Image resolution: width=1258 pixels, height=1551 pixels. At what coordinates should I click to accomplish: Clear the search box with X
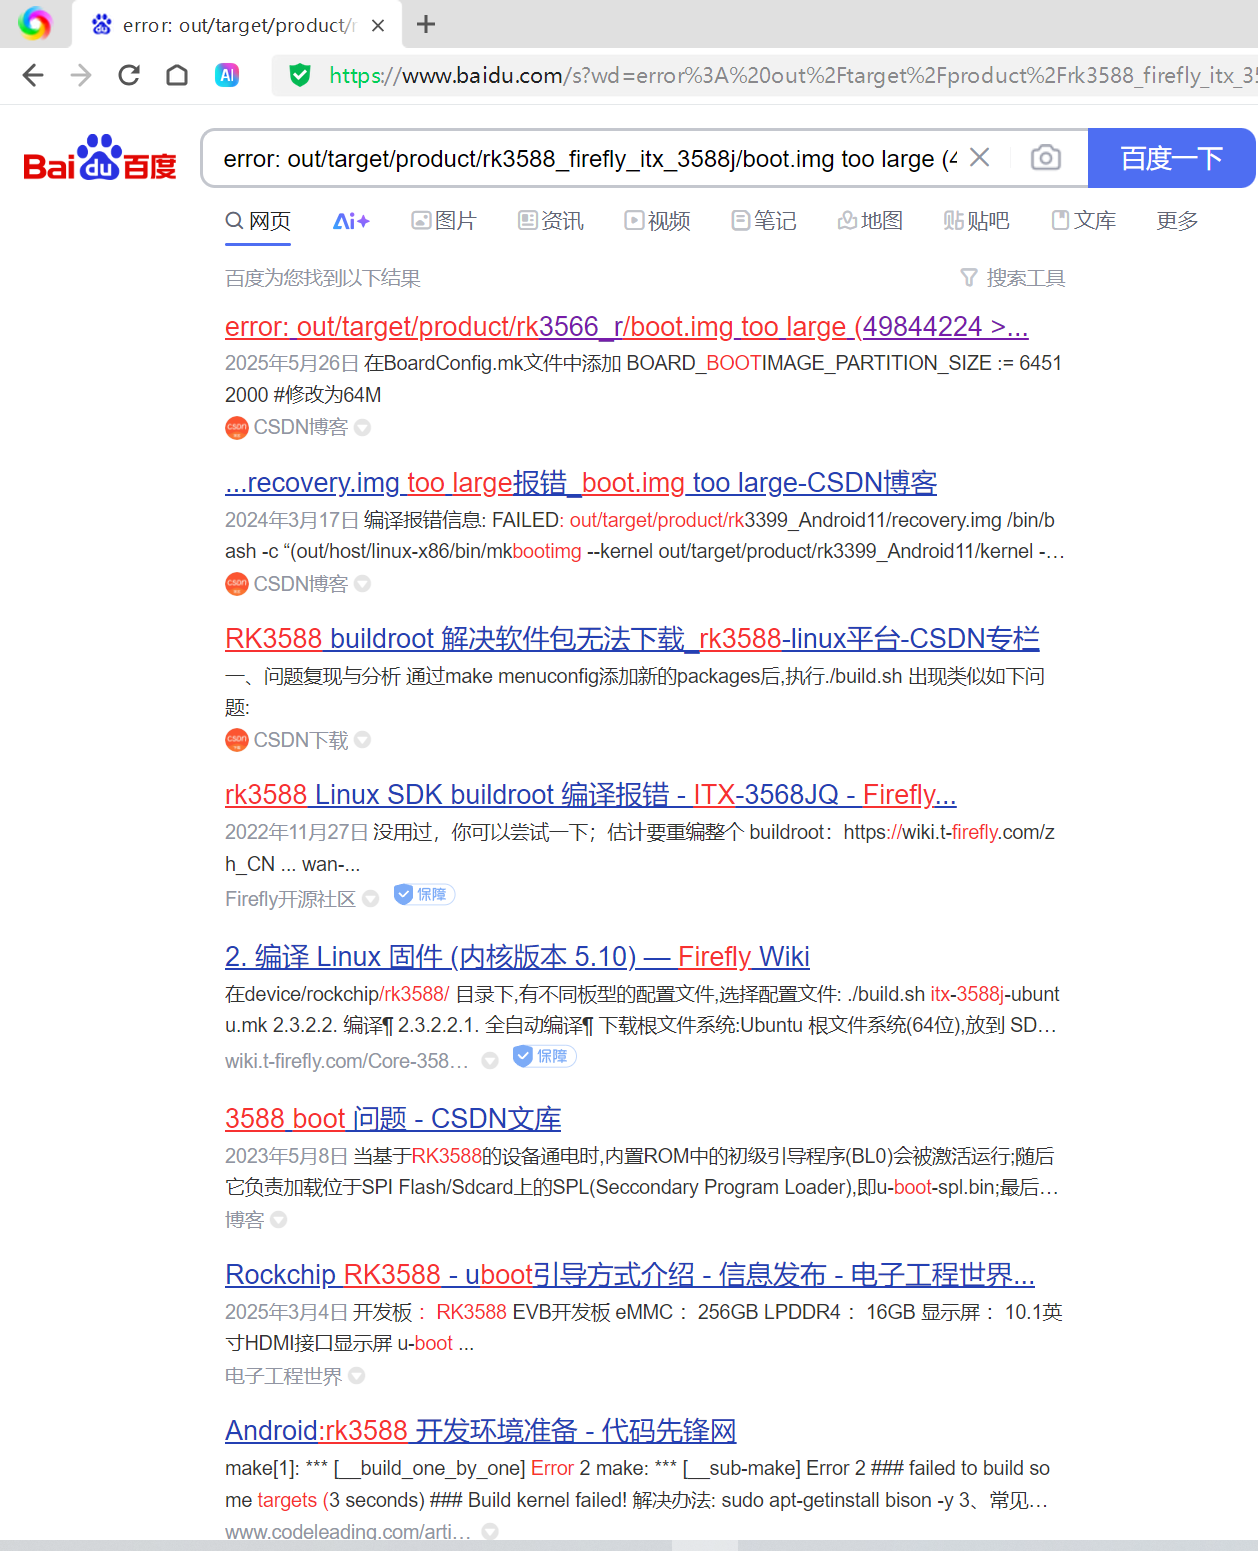pos(980,157)
